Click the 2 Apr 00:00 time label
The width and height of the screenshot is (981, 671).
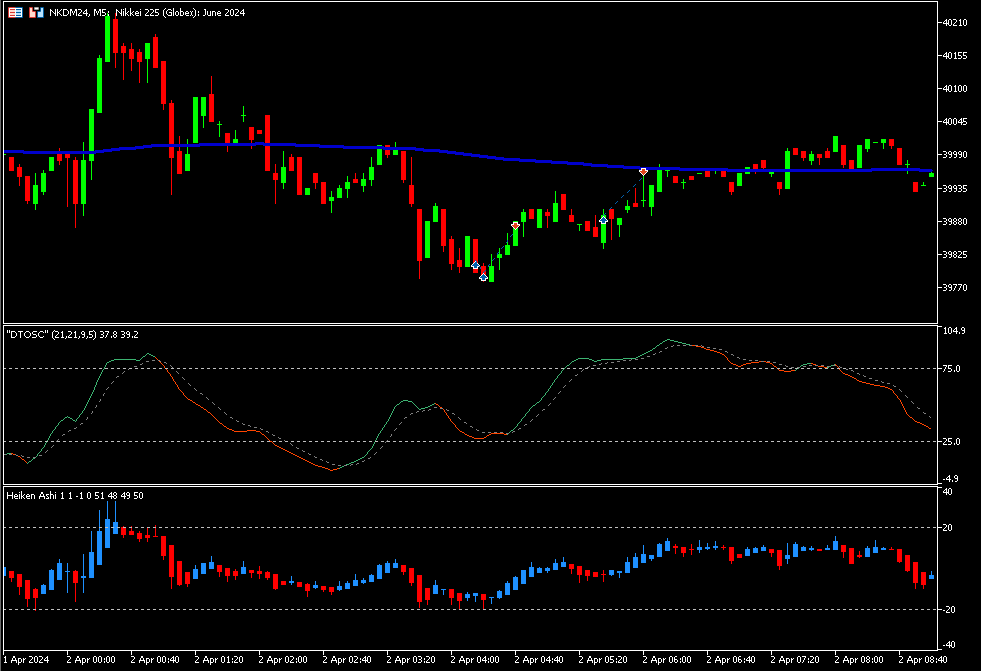click(x=91, y=660)
